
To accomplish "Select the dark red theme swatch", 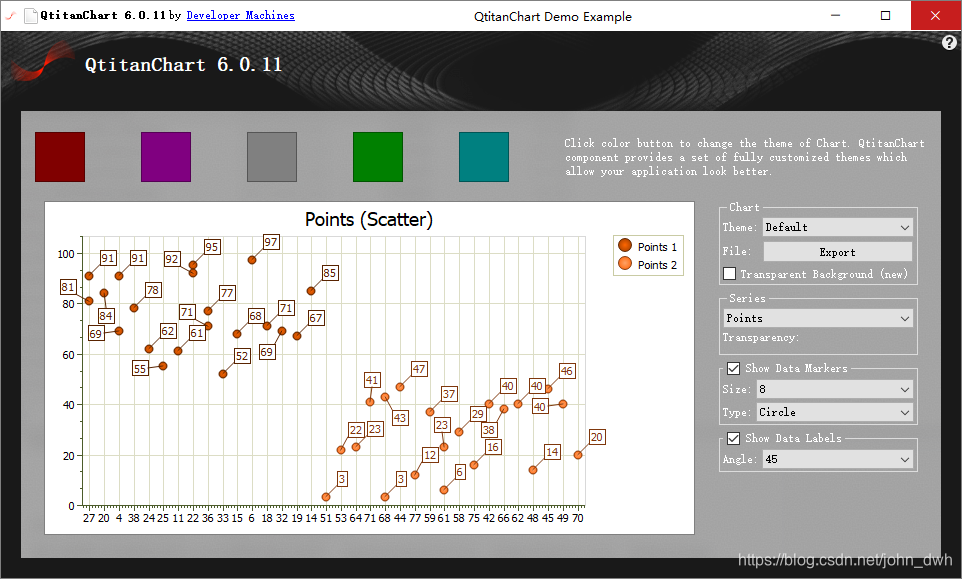I will coord(59,157).
